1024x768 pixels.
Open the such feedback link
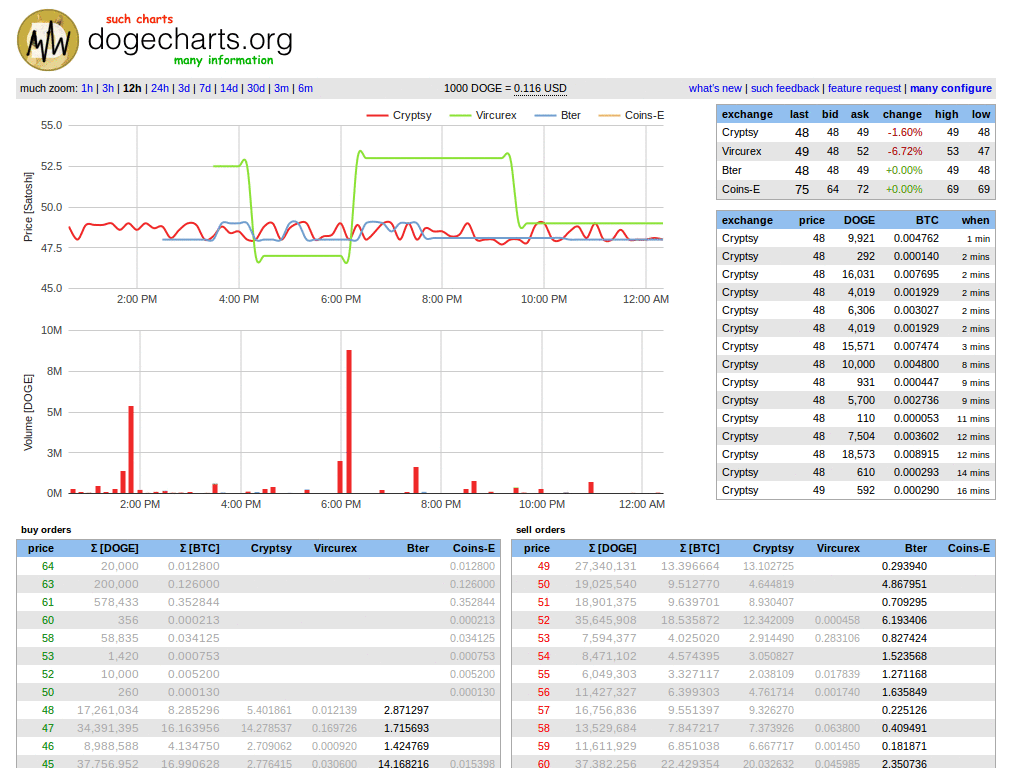click(785, 88)
